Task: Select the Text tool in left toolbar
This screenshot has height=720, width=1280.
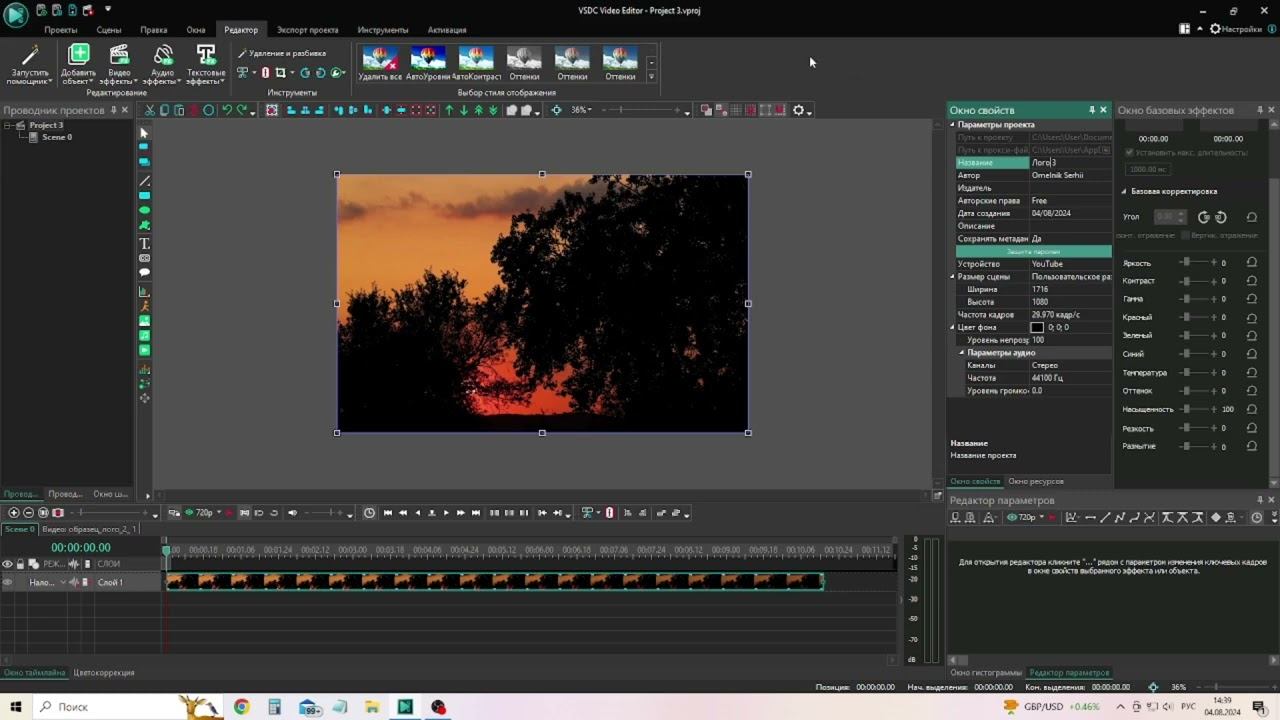Action: (x=144, y=243)
